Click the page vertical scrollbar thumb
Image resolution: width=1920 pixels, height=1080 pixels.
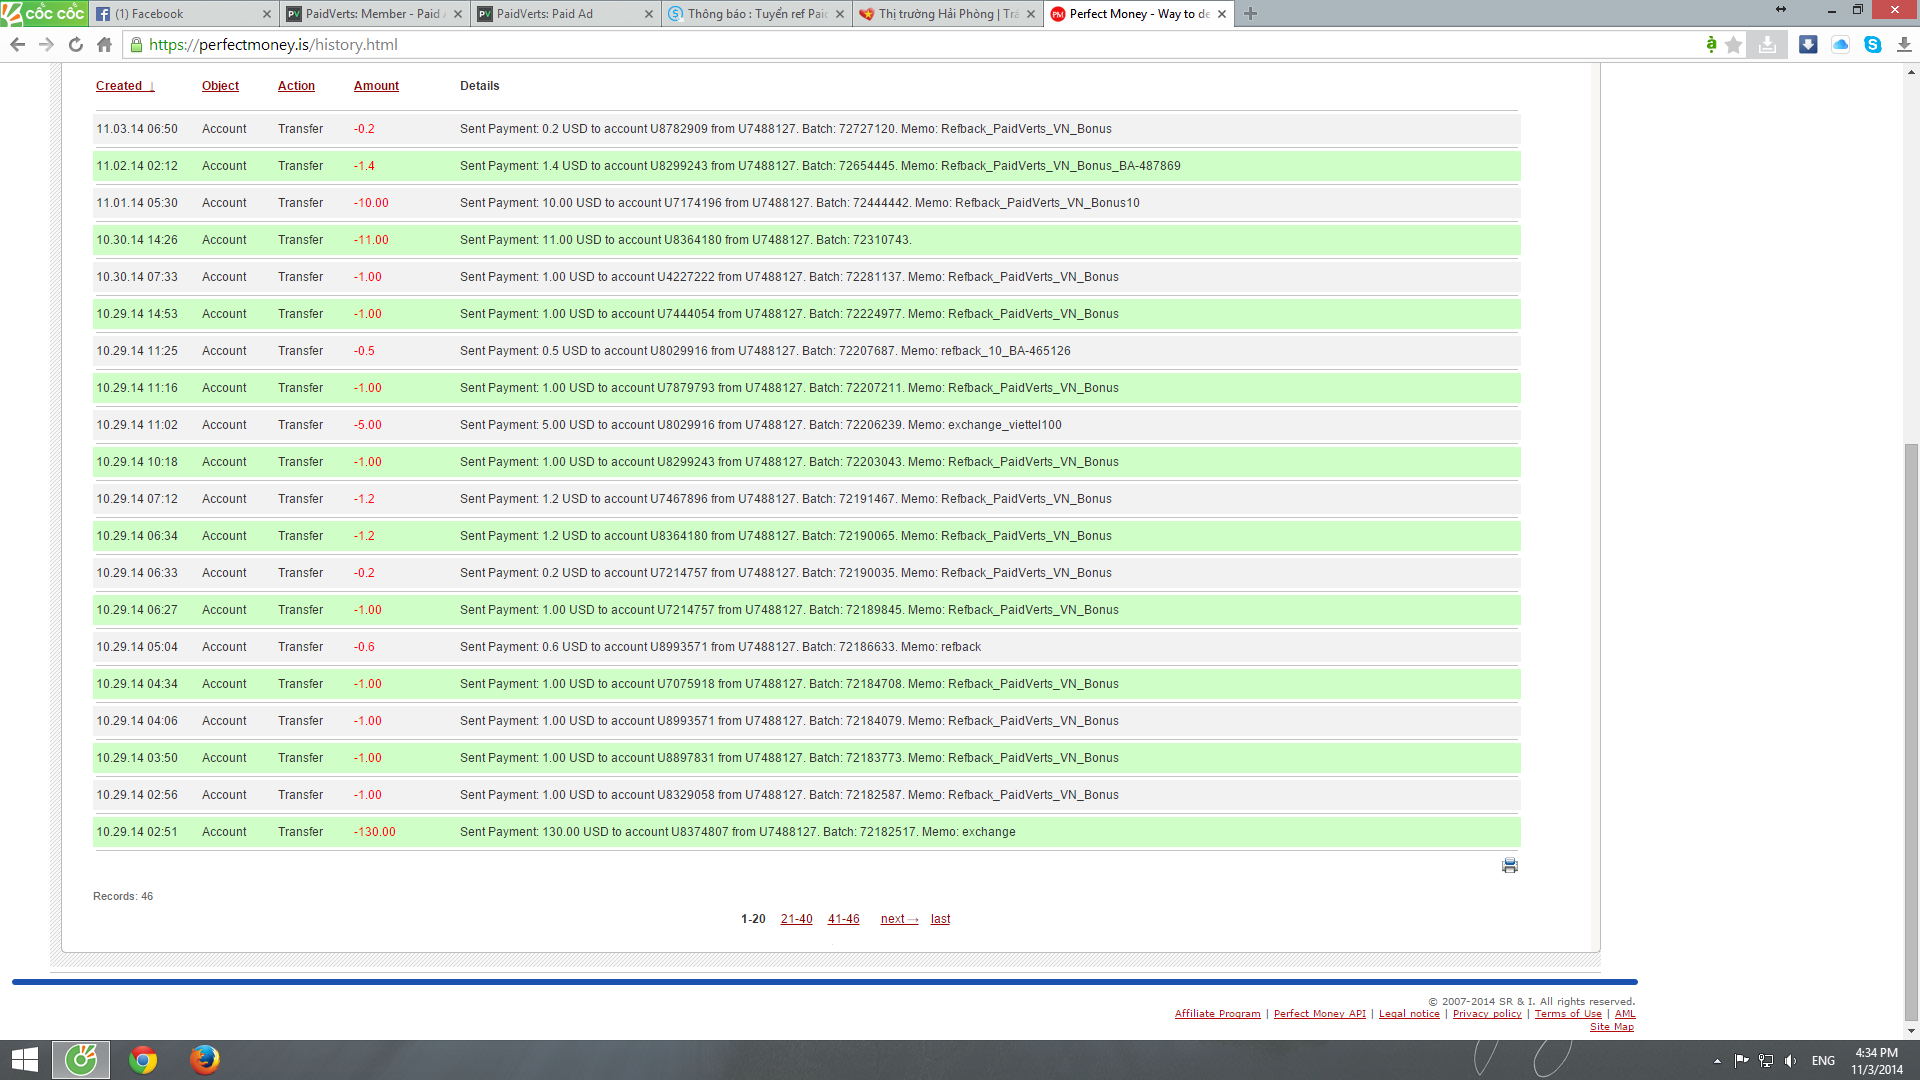click(x=1911, y=730)
